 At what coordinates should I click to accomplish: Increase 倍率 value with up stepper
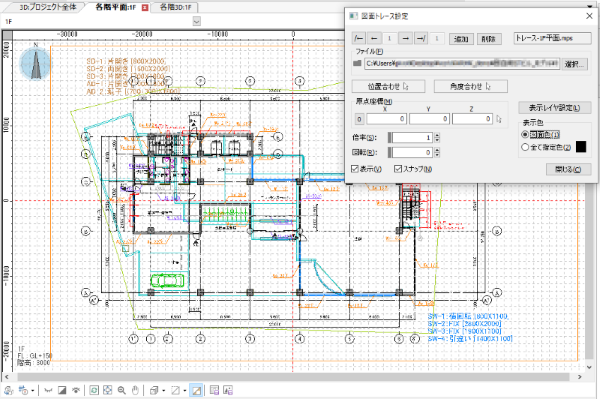pyautogui.click(x=437, y=135)
